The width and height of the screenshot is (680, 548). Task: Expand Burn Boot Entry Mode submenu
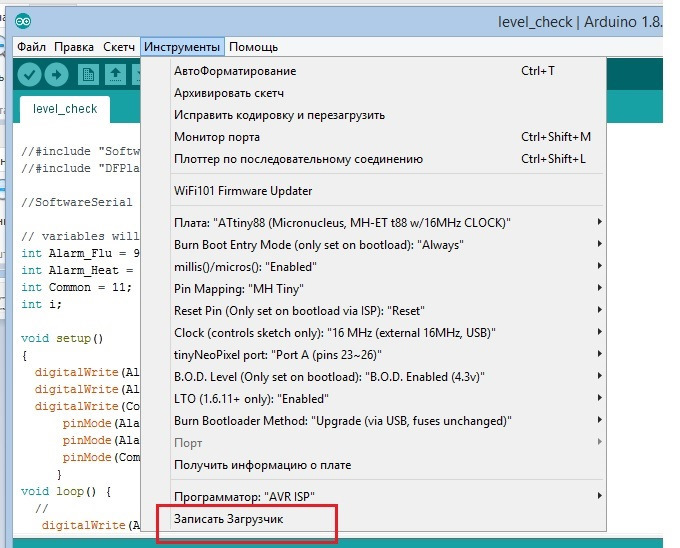(x=373, y=245)
